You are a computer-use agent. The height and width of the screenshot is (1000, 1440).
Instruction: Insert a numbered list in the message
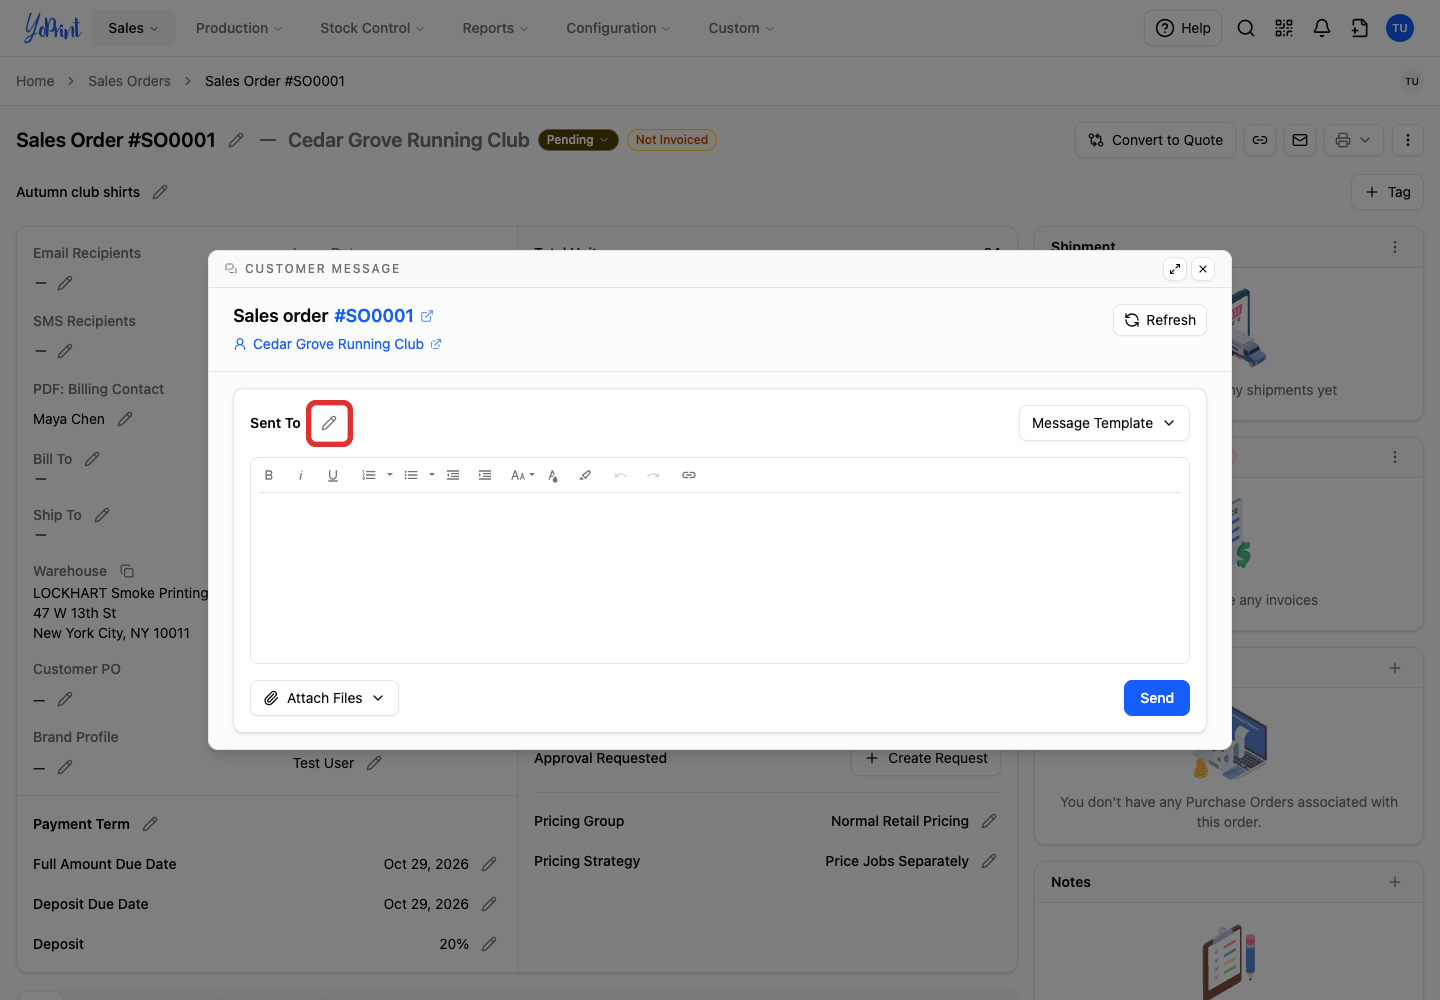369,475
